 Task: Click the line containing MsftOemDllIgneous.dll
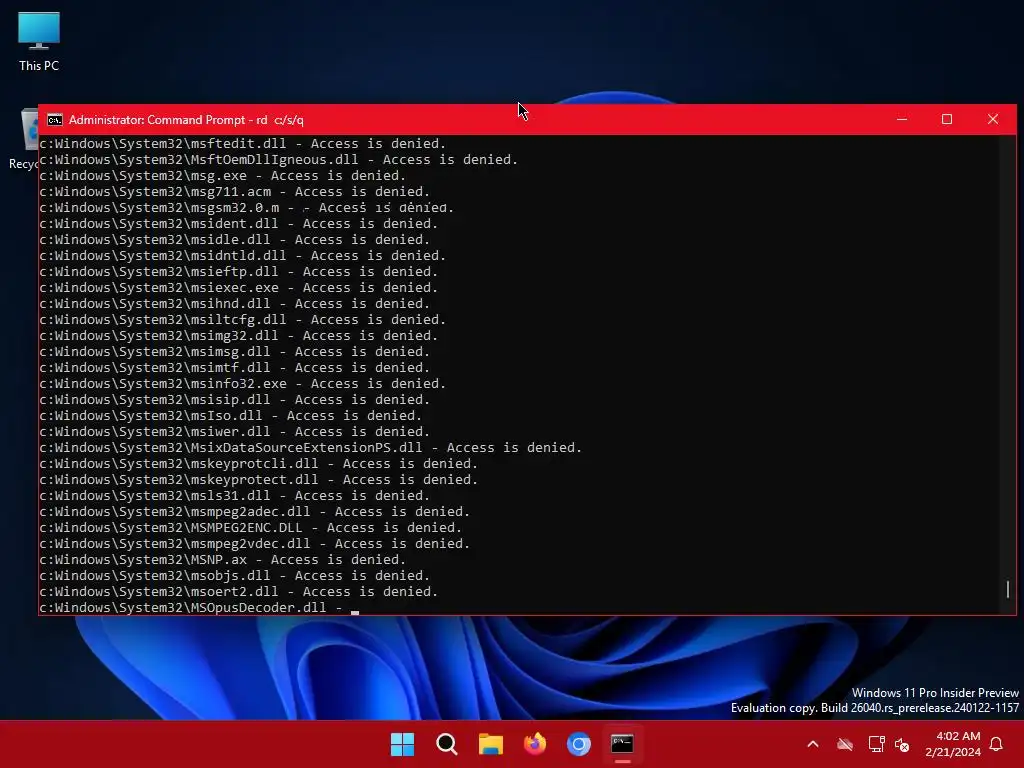pyautogui.click(x=279, y=159)
